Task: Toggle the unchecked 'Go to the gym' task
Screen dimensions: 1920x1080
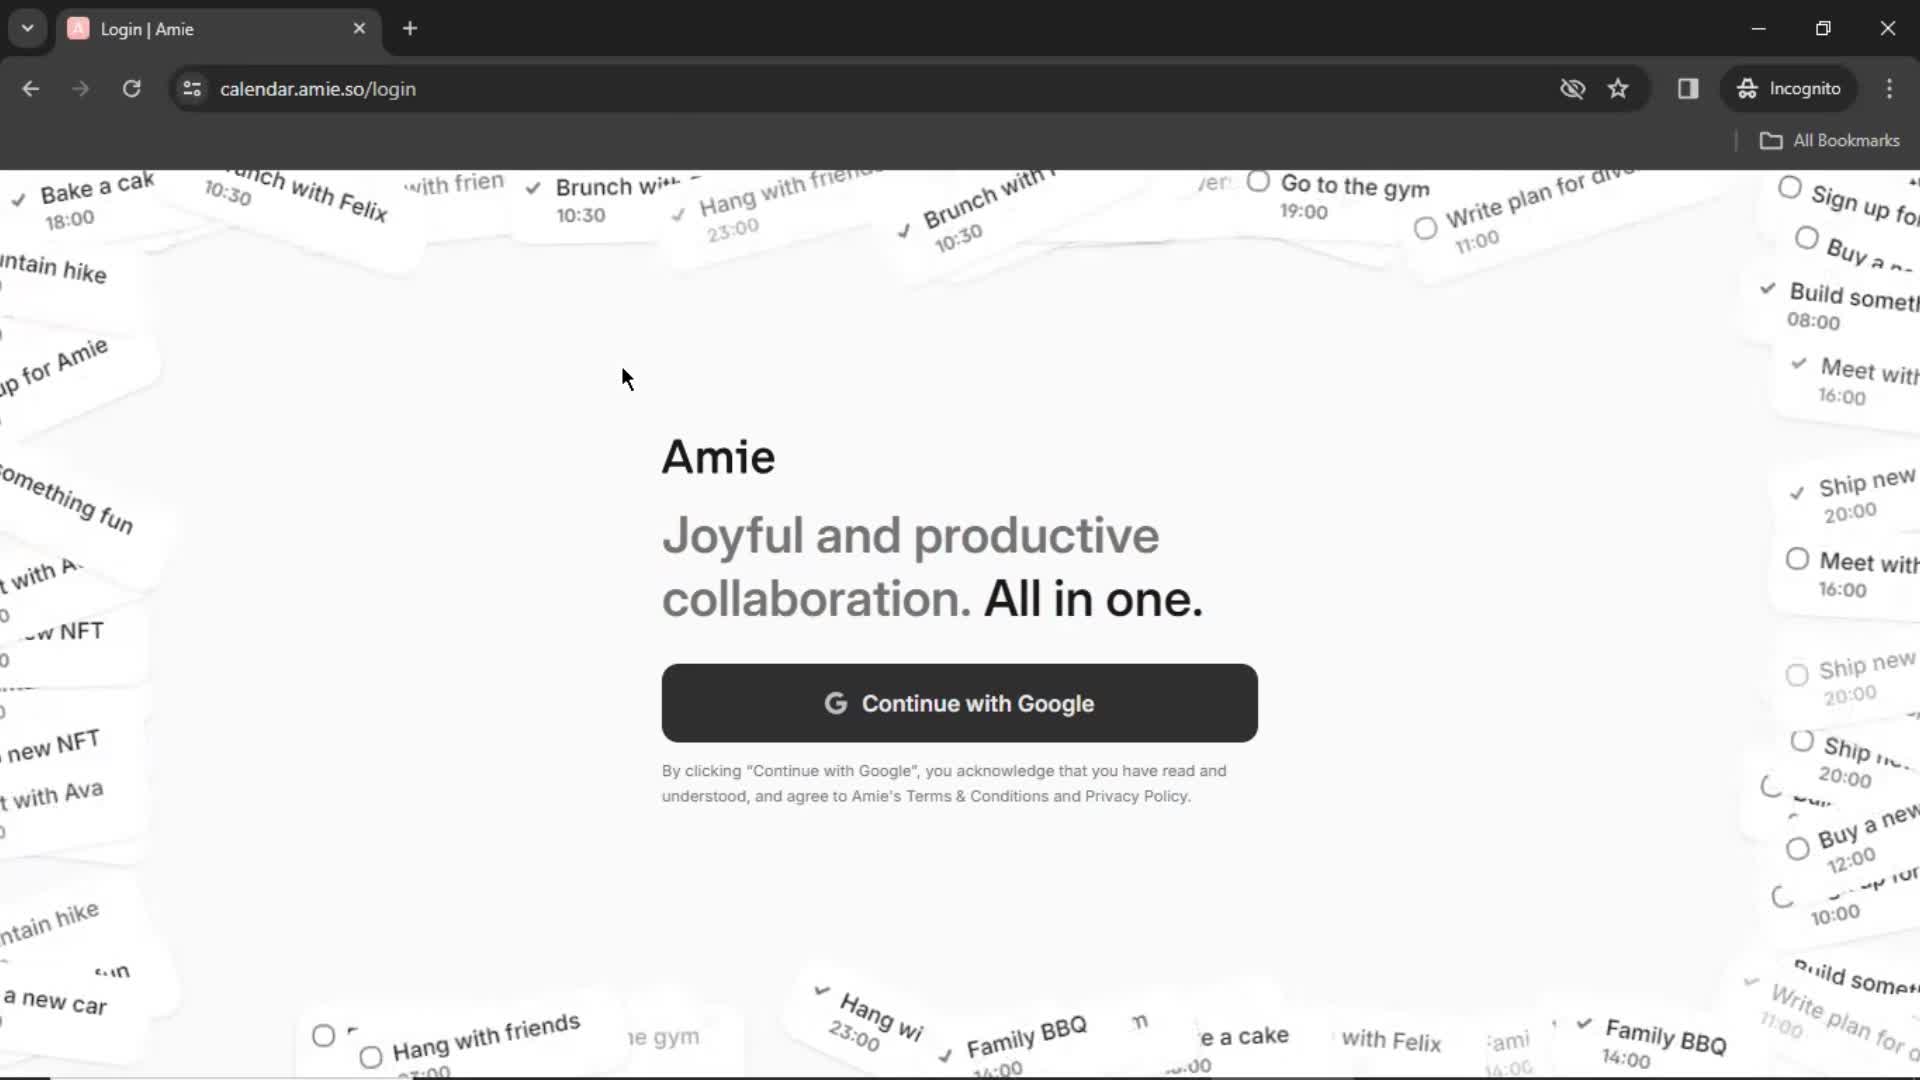Action: (x=1255, y=187)
